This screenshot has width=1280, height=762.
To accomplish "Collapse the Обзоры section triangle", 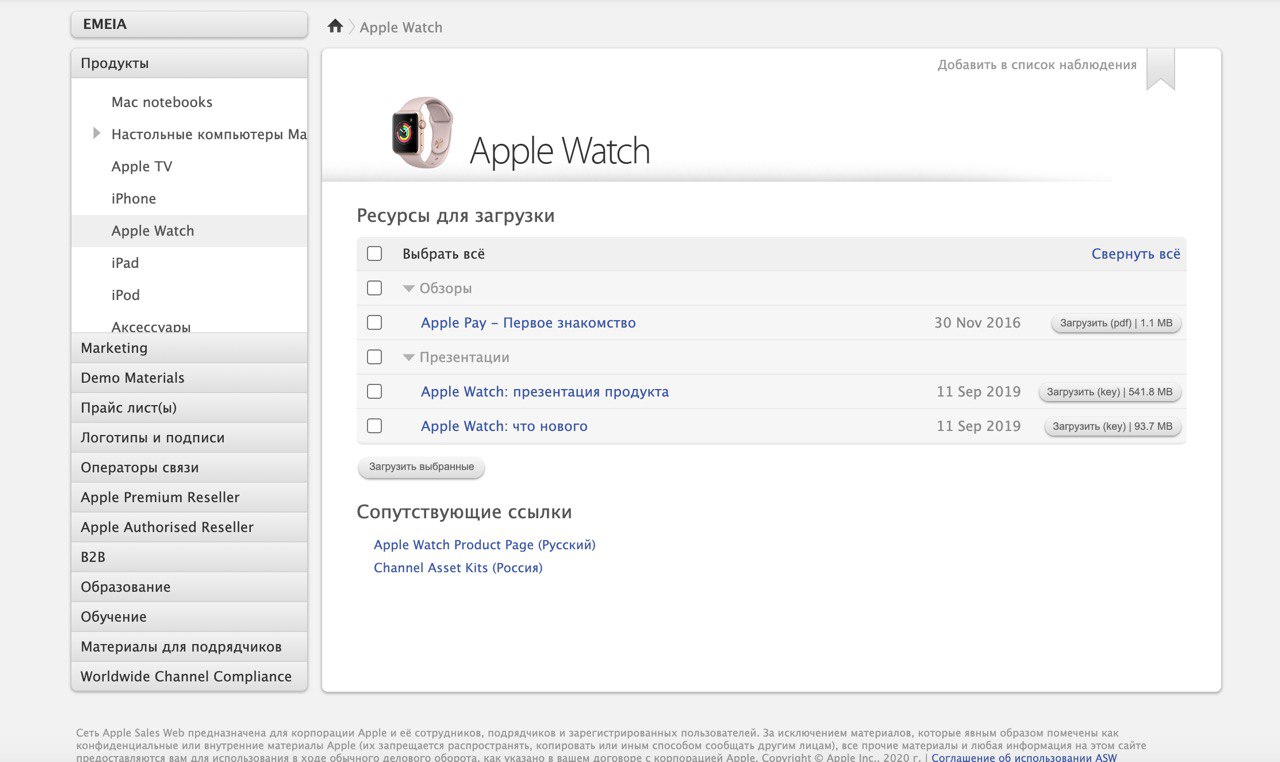I will tap(408, 288).
